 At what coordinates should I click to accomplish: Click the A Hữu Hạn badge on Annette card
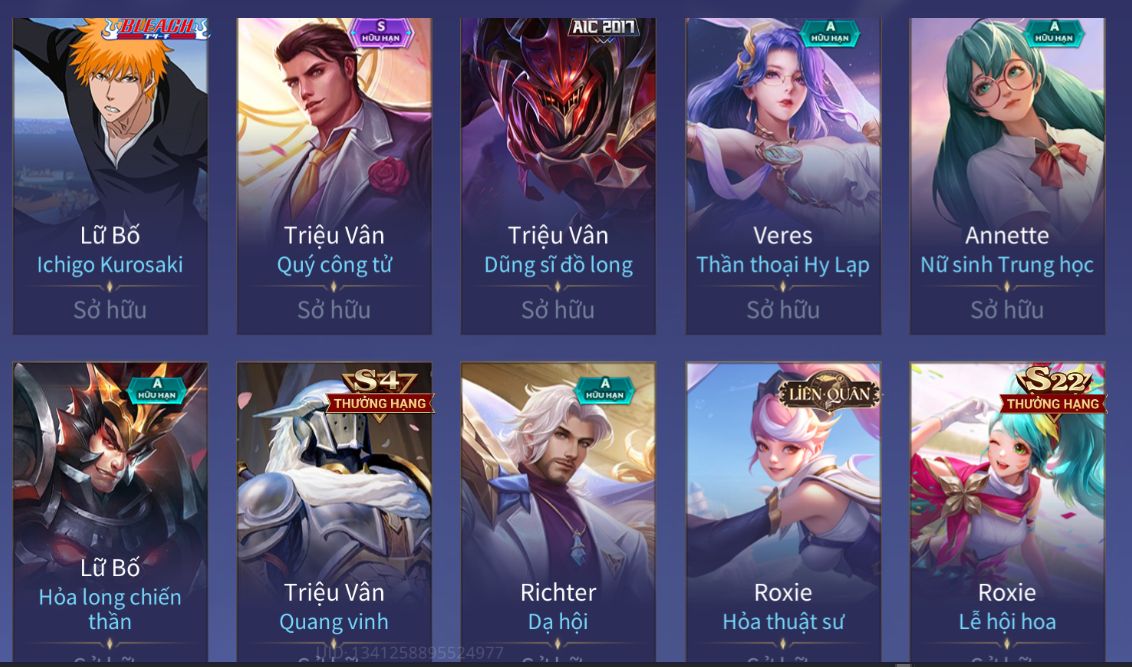tap(1054, 32)
